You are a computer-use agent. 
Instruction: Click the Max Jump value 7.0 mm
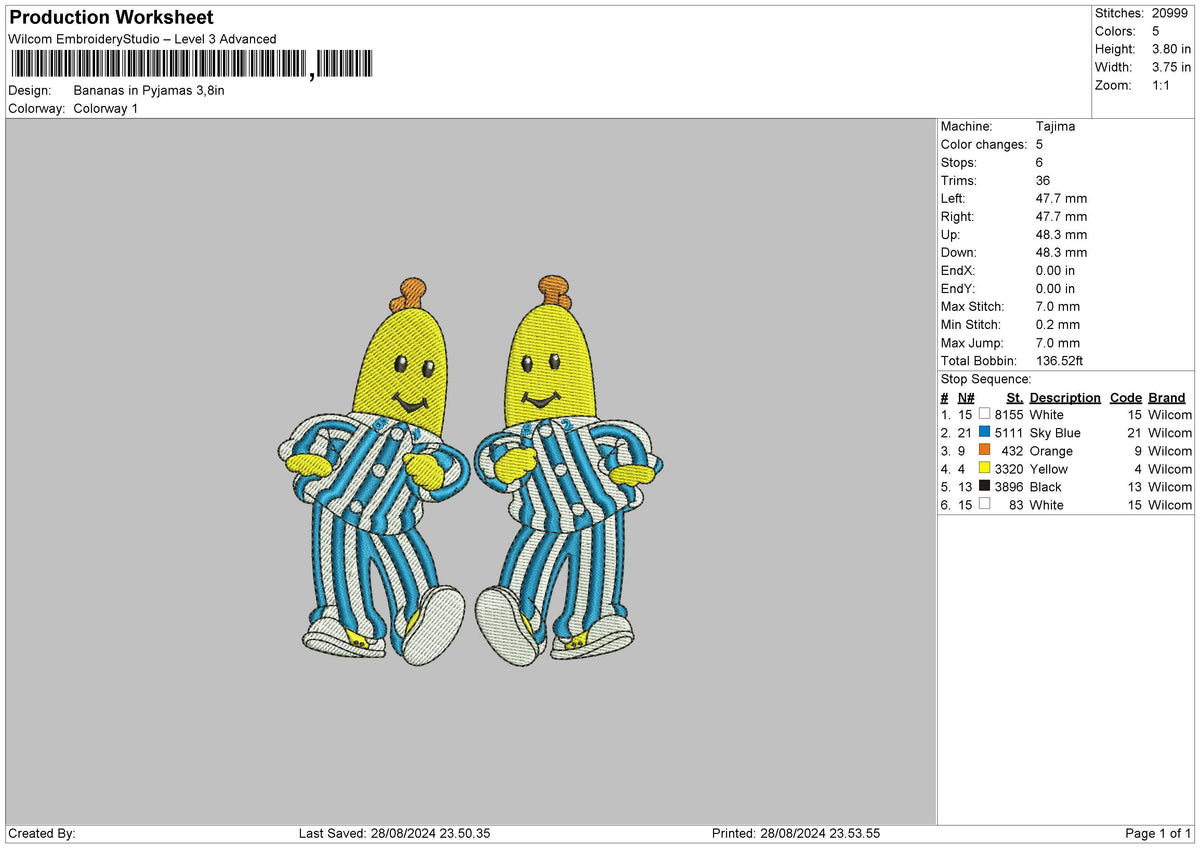pyautogui.click(x=1058, y=342)
